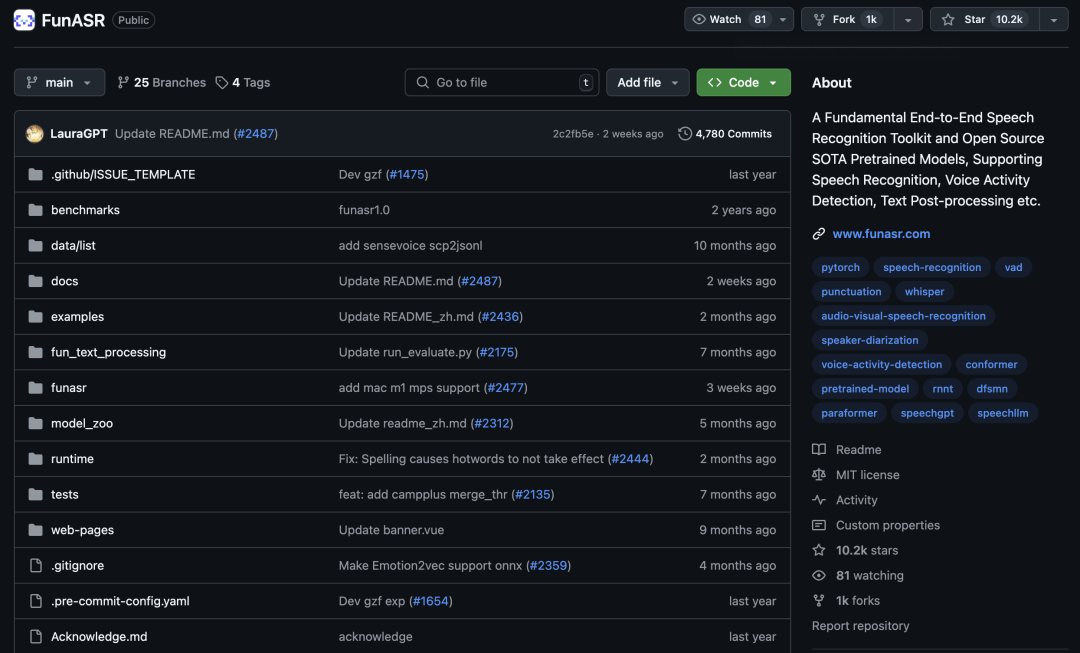Click the fork icon next to 1k forks
Viewport: 1080px width, 653px height.
click(819, 601)
